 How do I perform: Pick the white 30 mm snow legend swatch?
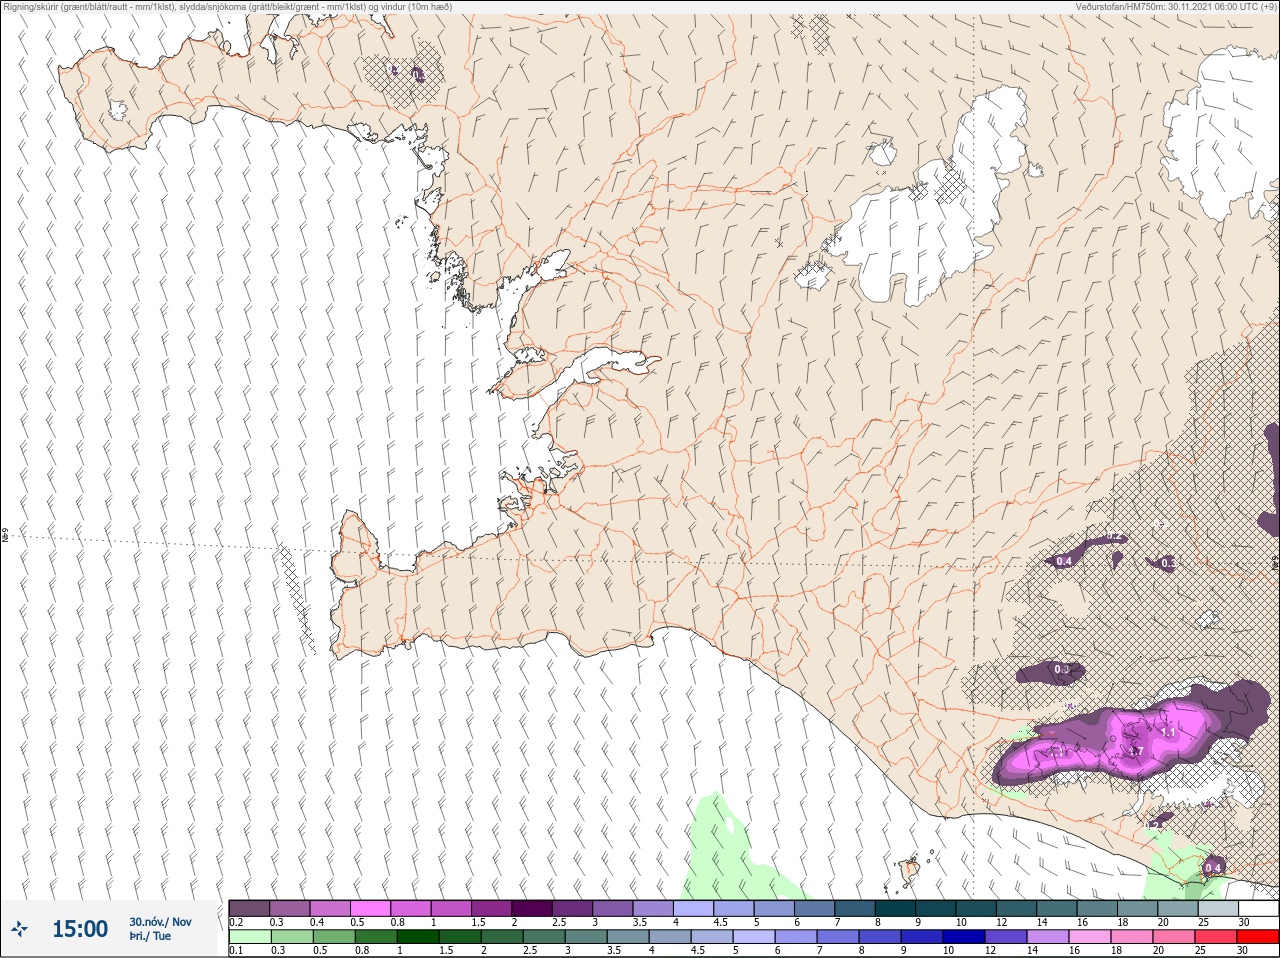pyautogui.click(x=1257, y=908)
